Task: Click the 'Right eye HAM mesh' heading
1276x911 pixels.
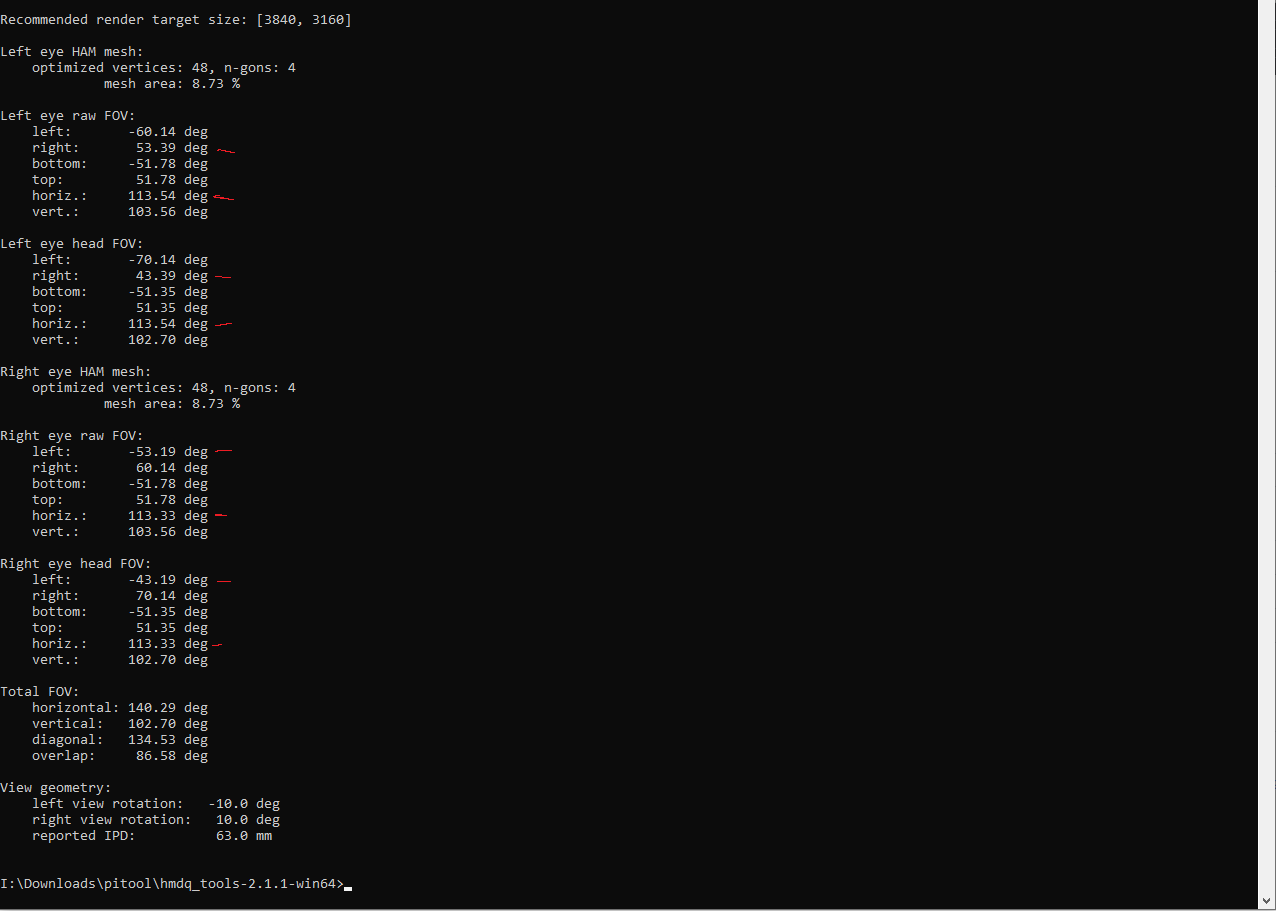Action: pyautogui.click(x=76, y=372)
